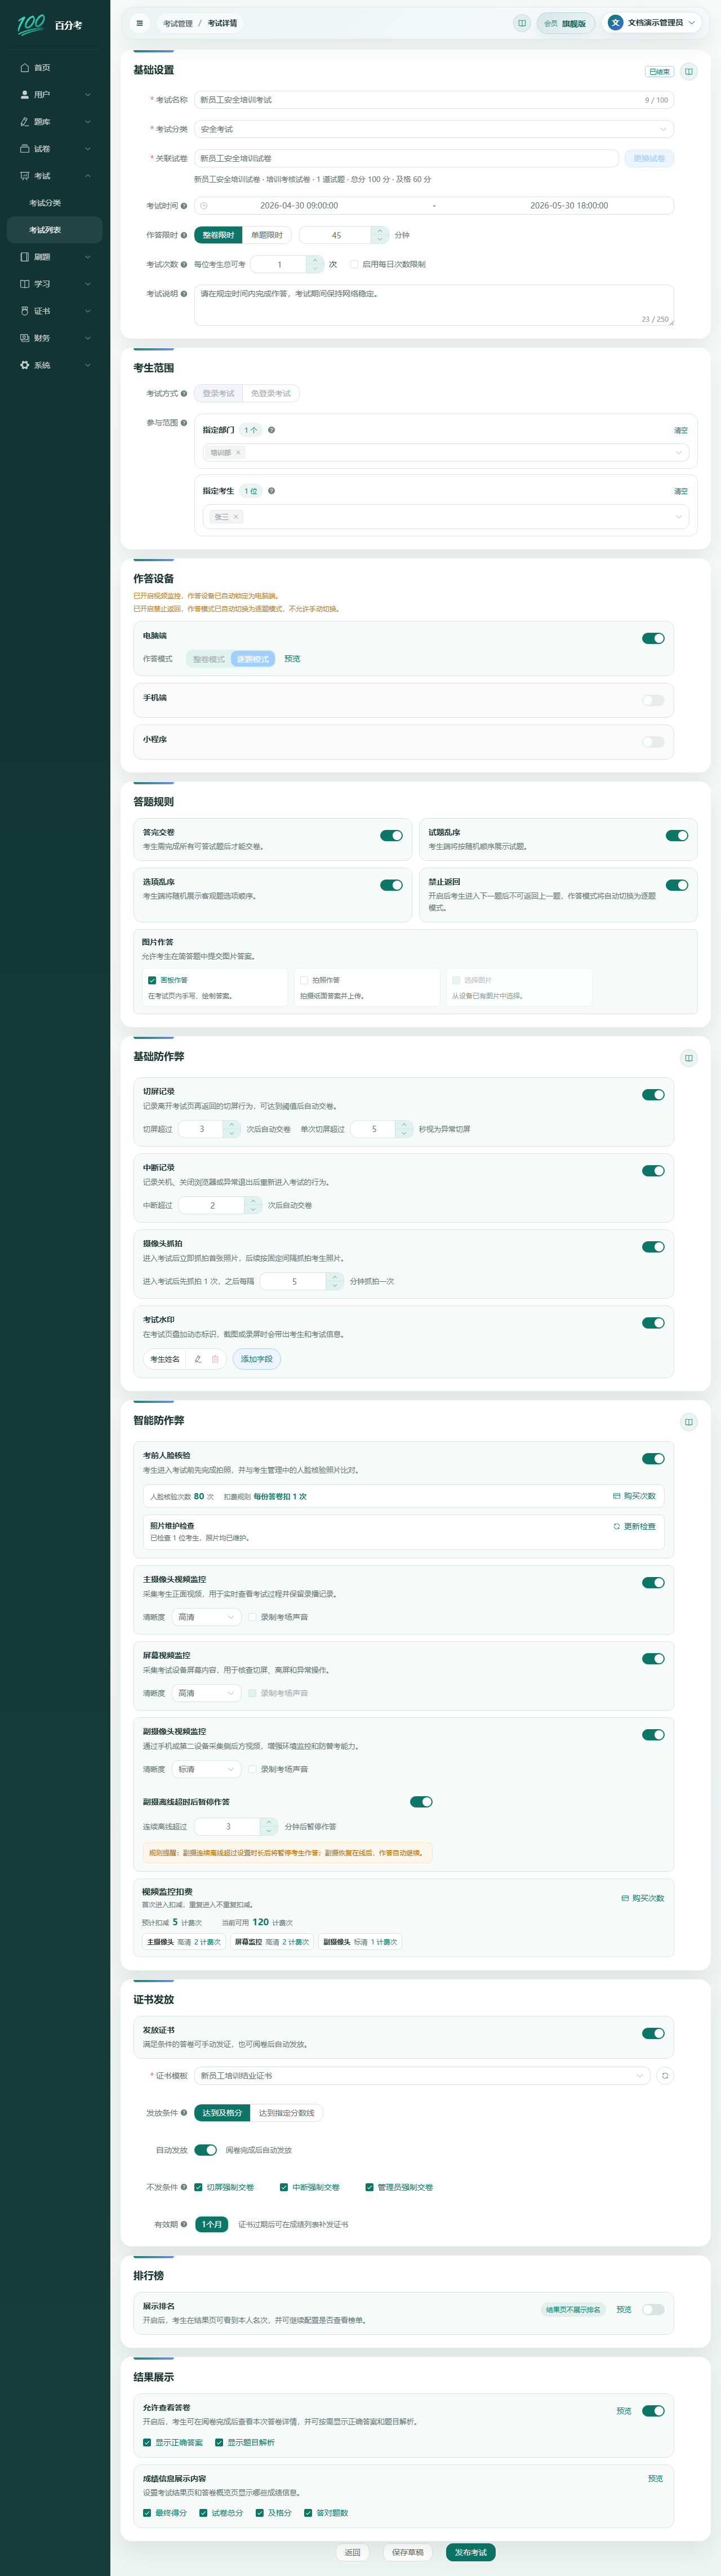Open the documentation book icon in header
Image resolution: width=721 pixels, height=2576 pixels.
click(x=521, y=23)
